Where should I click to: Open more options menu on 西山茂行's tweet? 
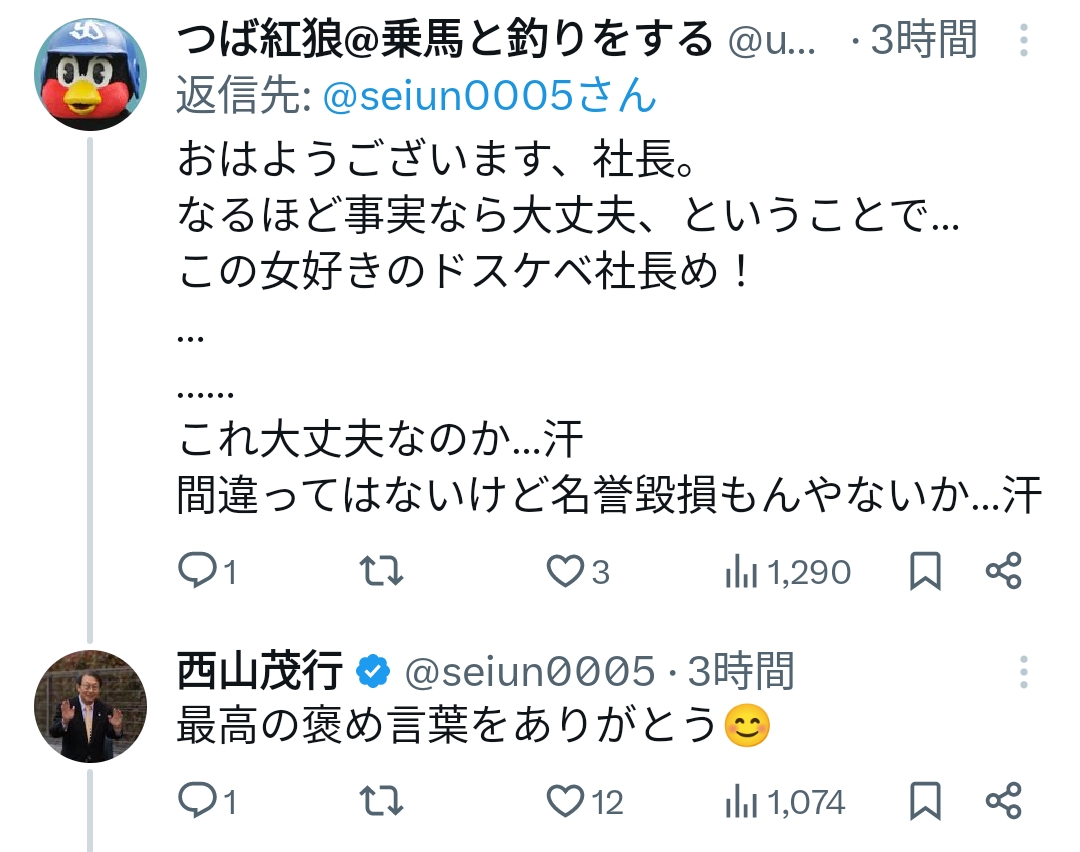tap(1024, 672)
